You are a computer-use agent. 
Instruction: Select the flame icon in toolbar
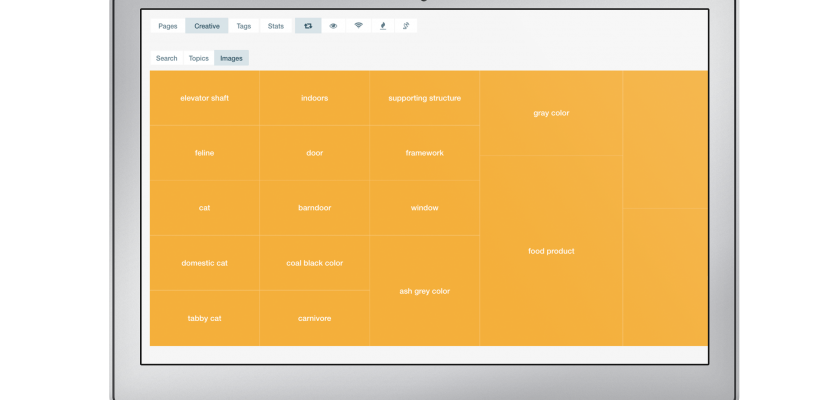pos(382,26)
